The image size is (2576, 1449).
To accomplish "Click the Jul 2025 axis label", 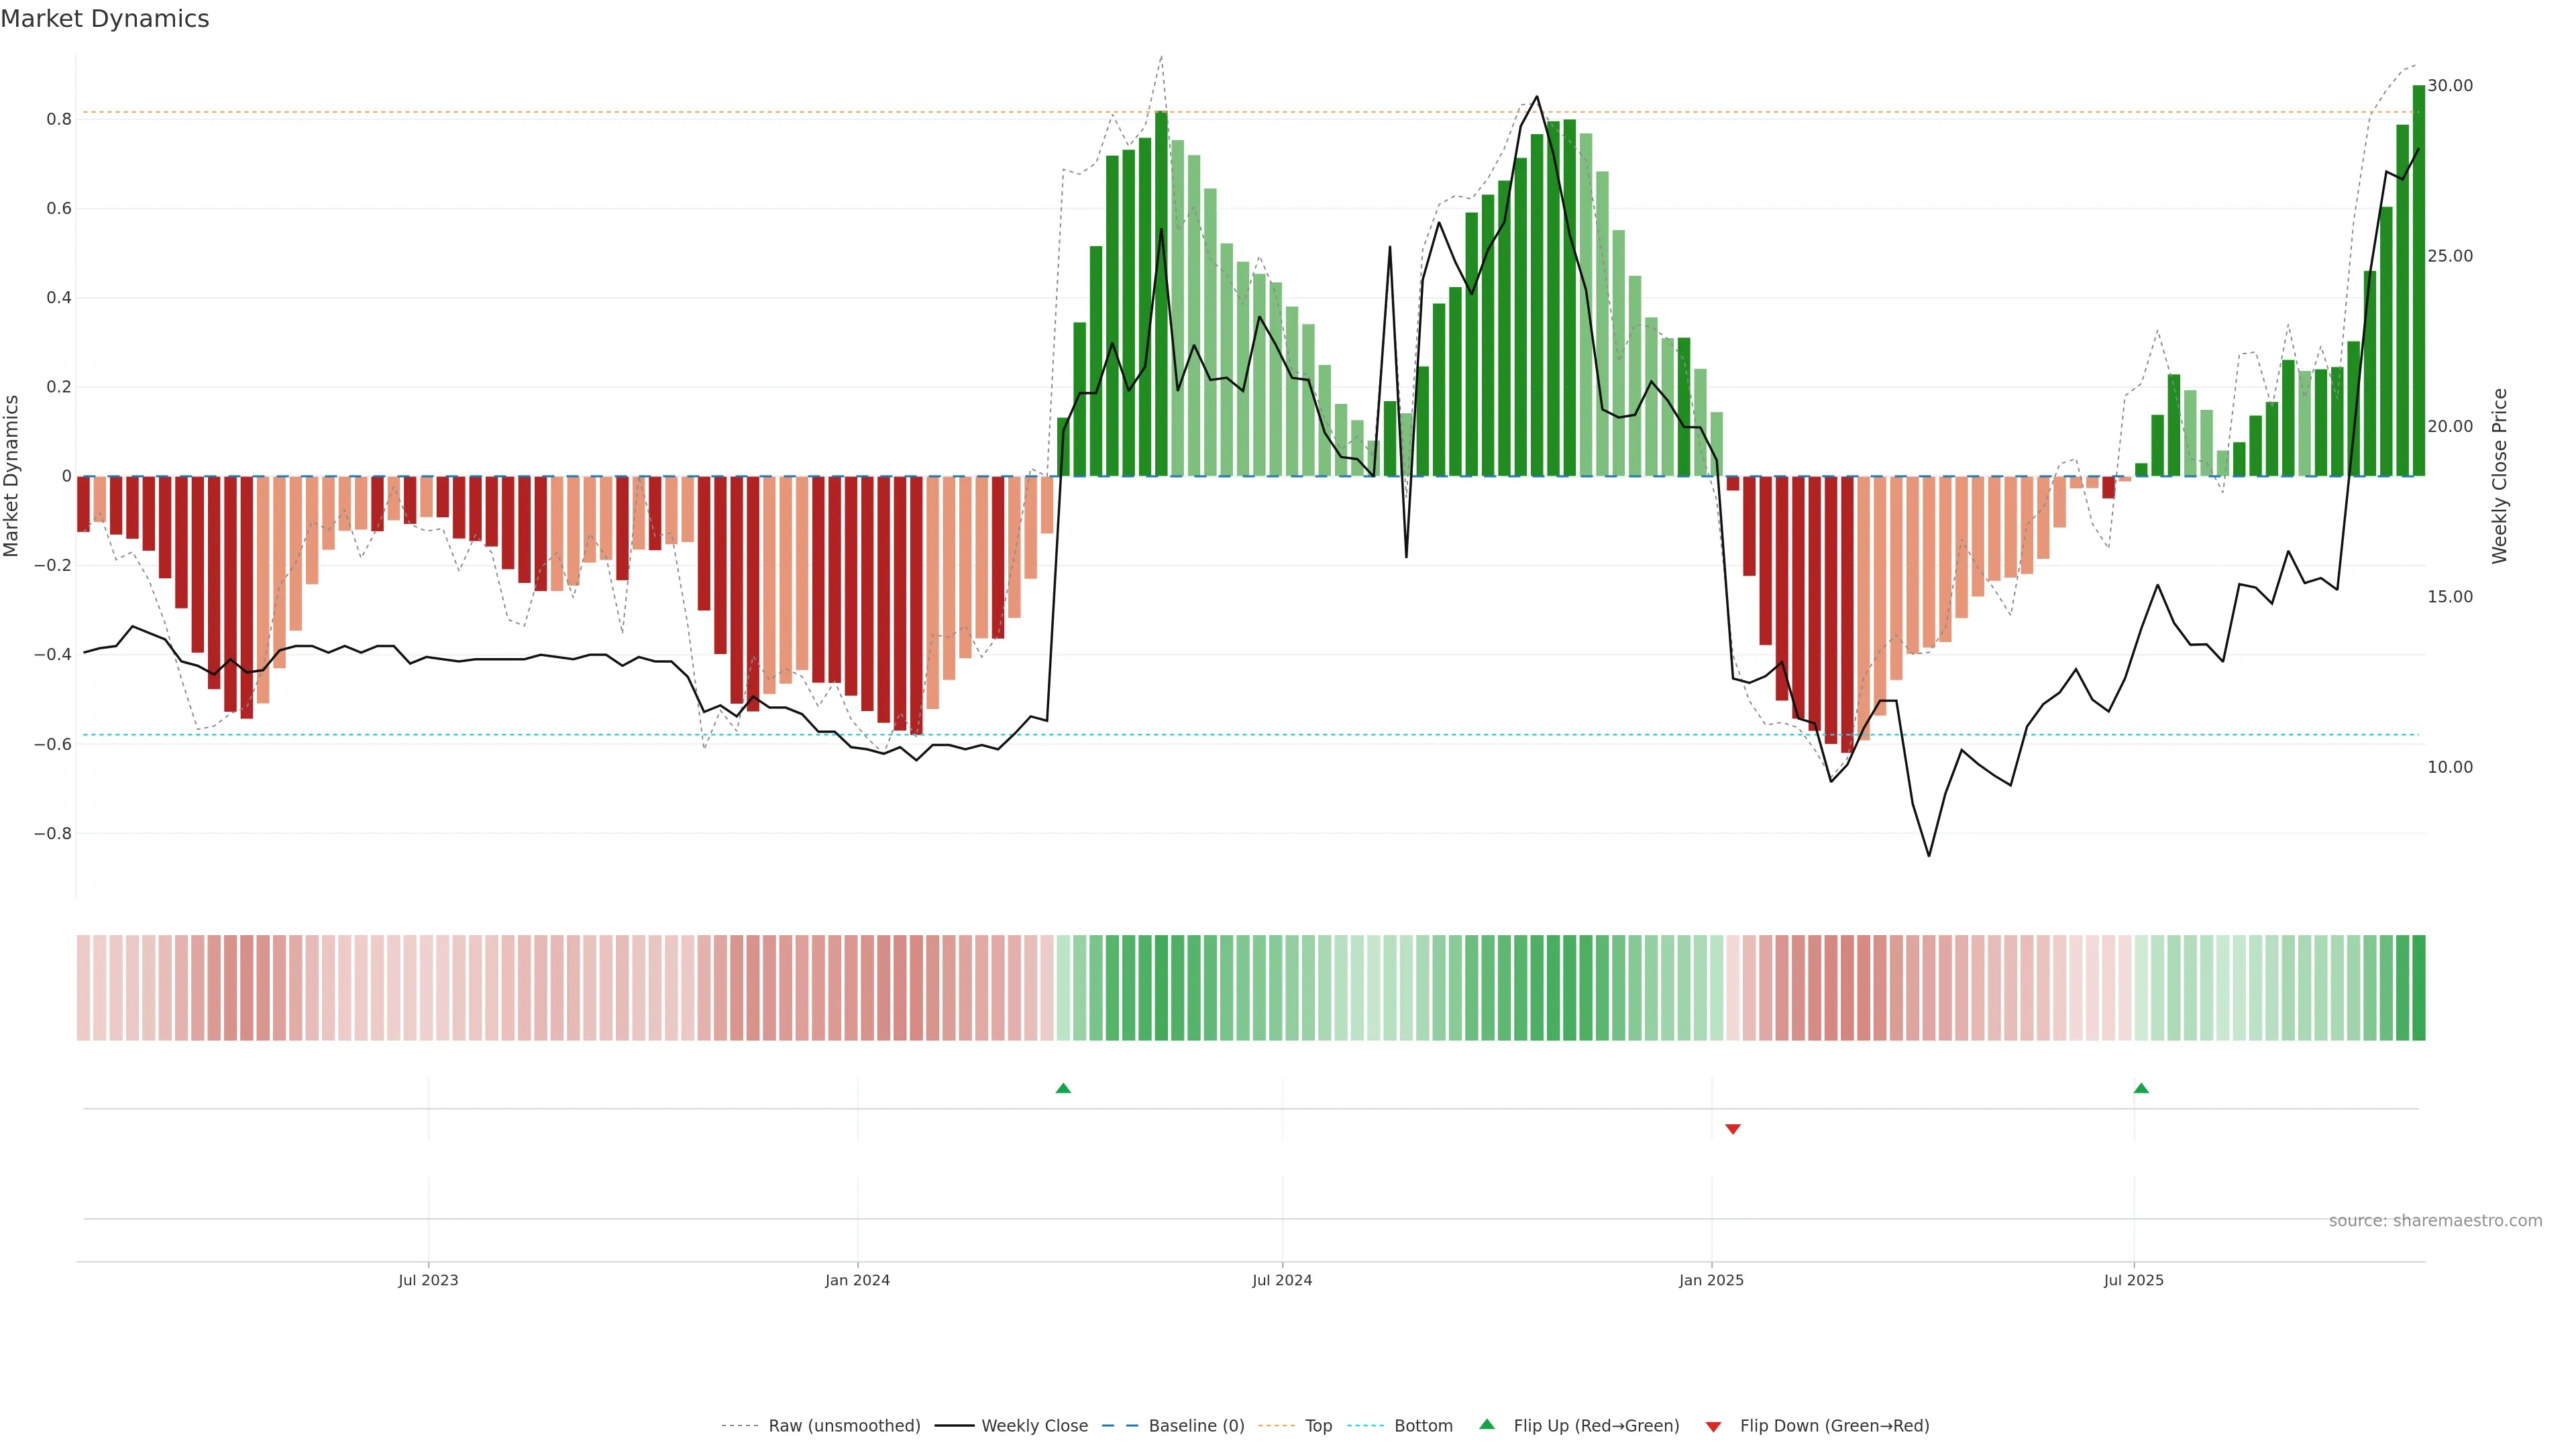I will pyautogui.click(x=2133, y=1280).
